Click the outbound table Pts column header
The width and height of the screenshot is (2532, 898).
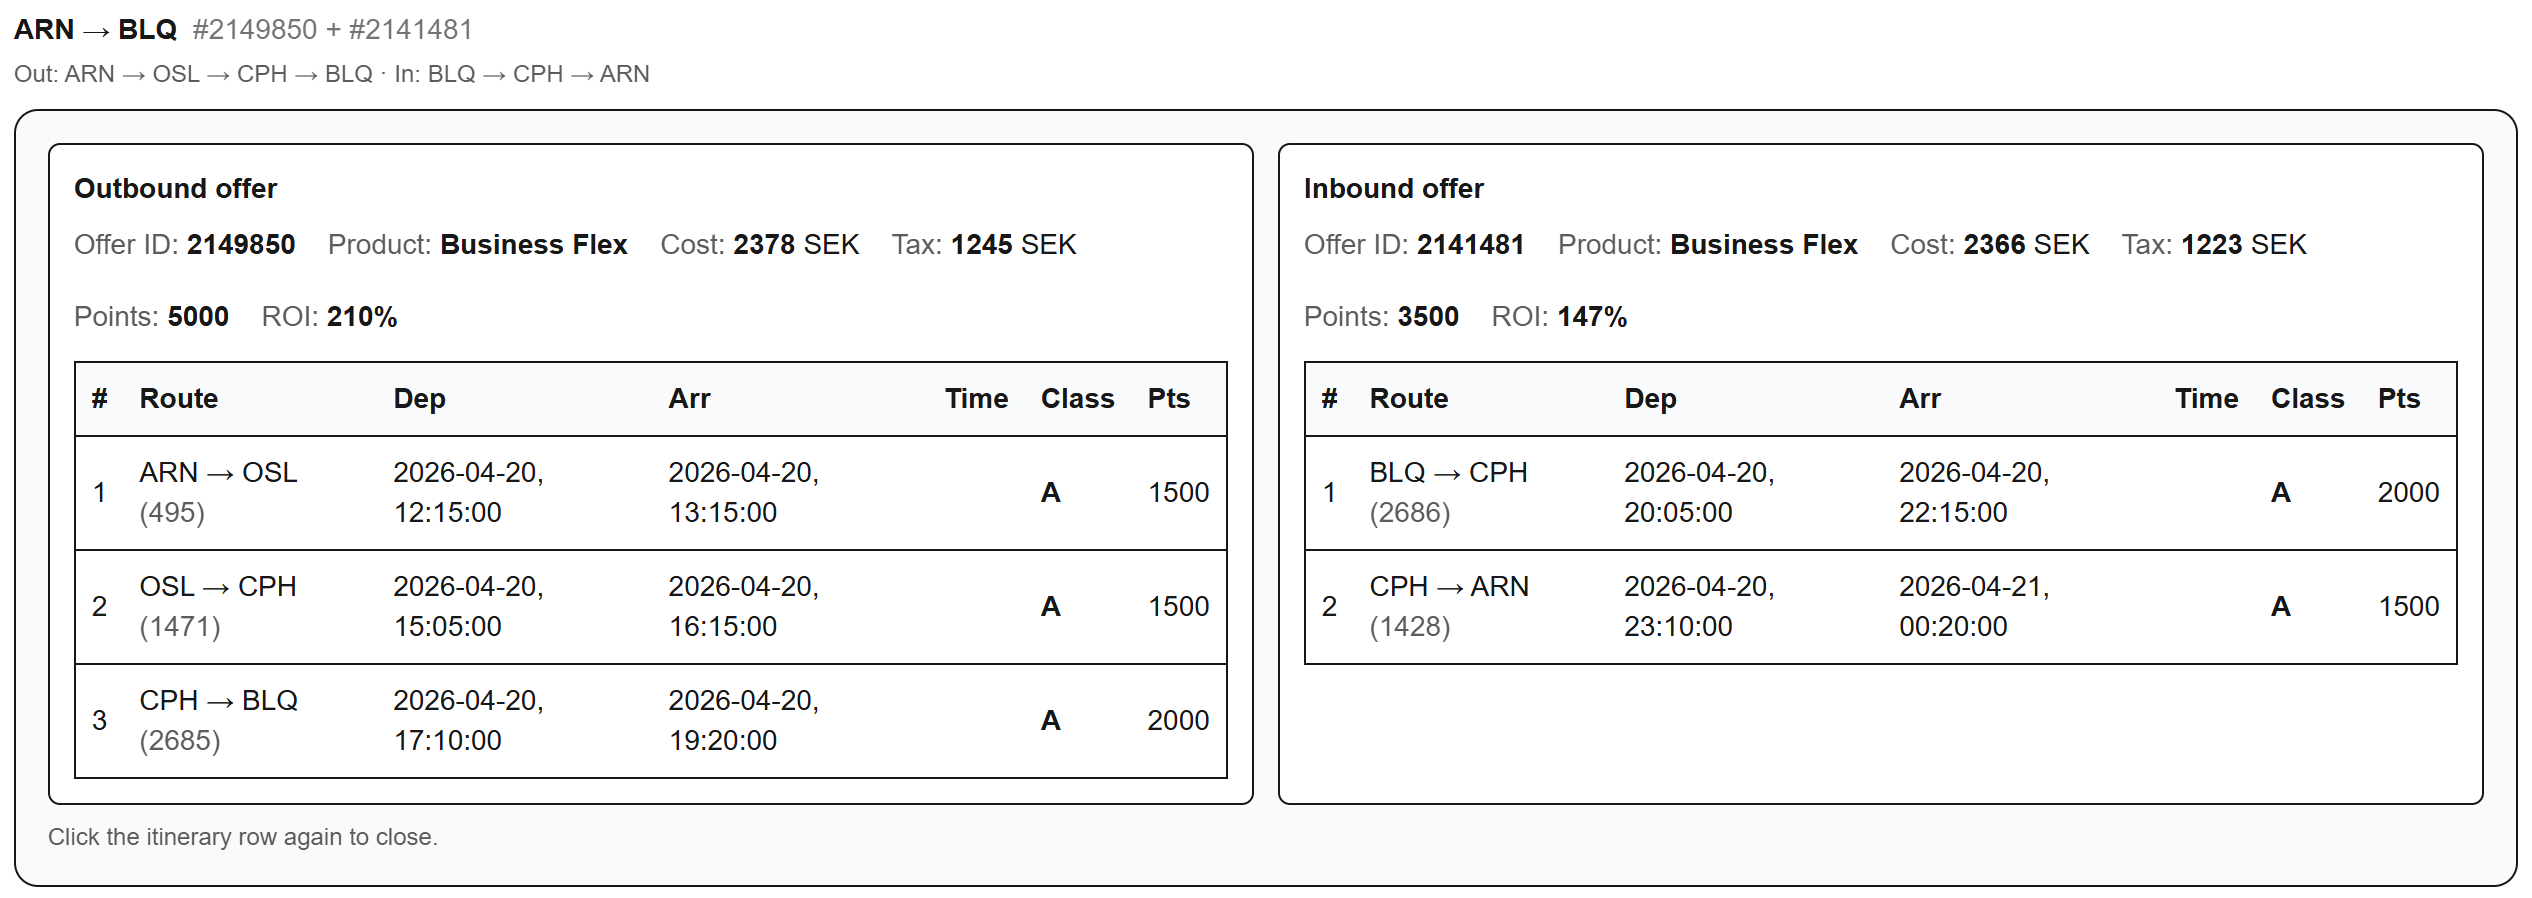tap(1168, 399)
